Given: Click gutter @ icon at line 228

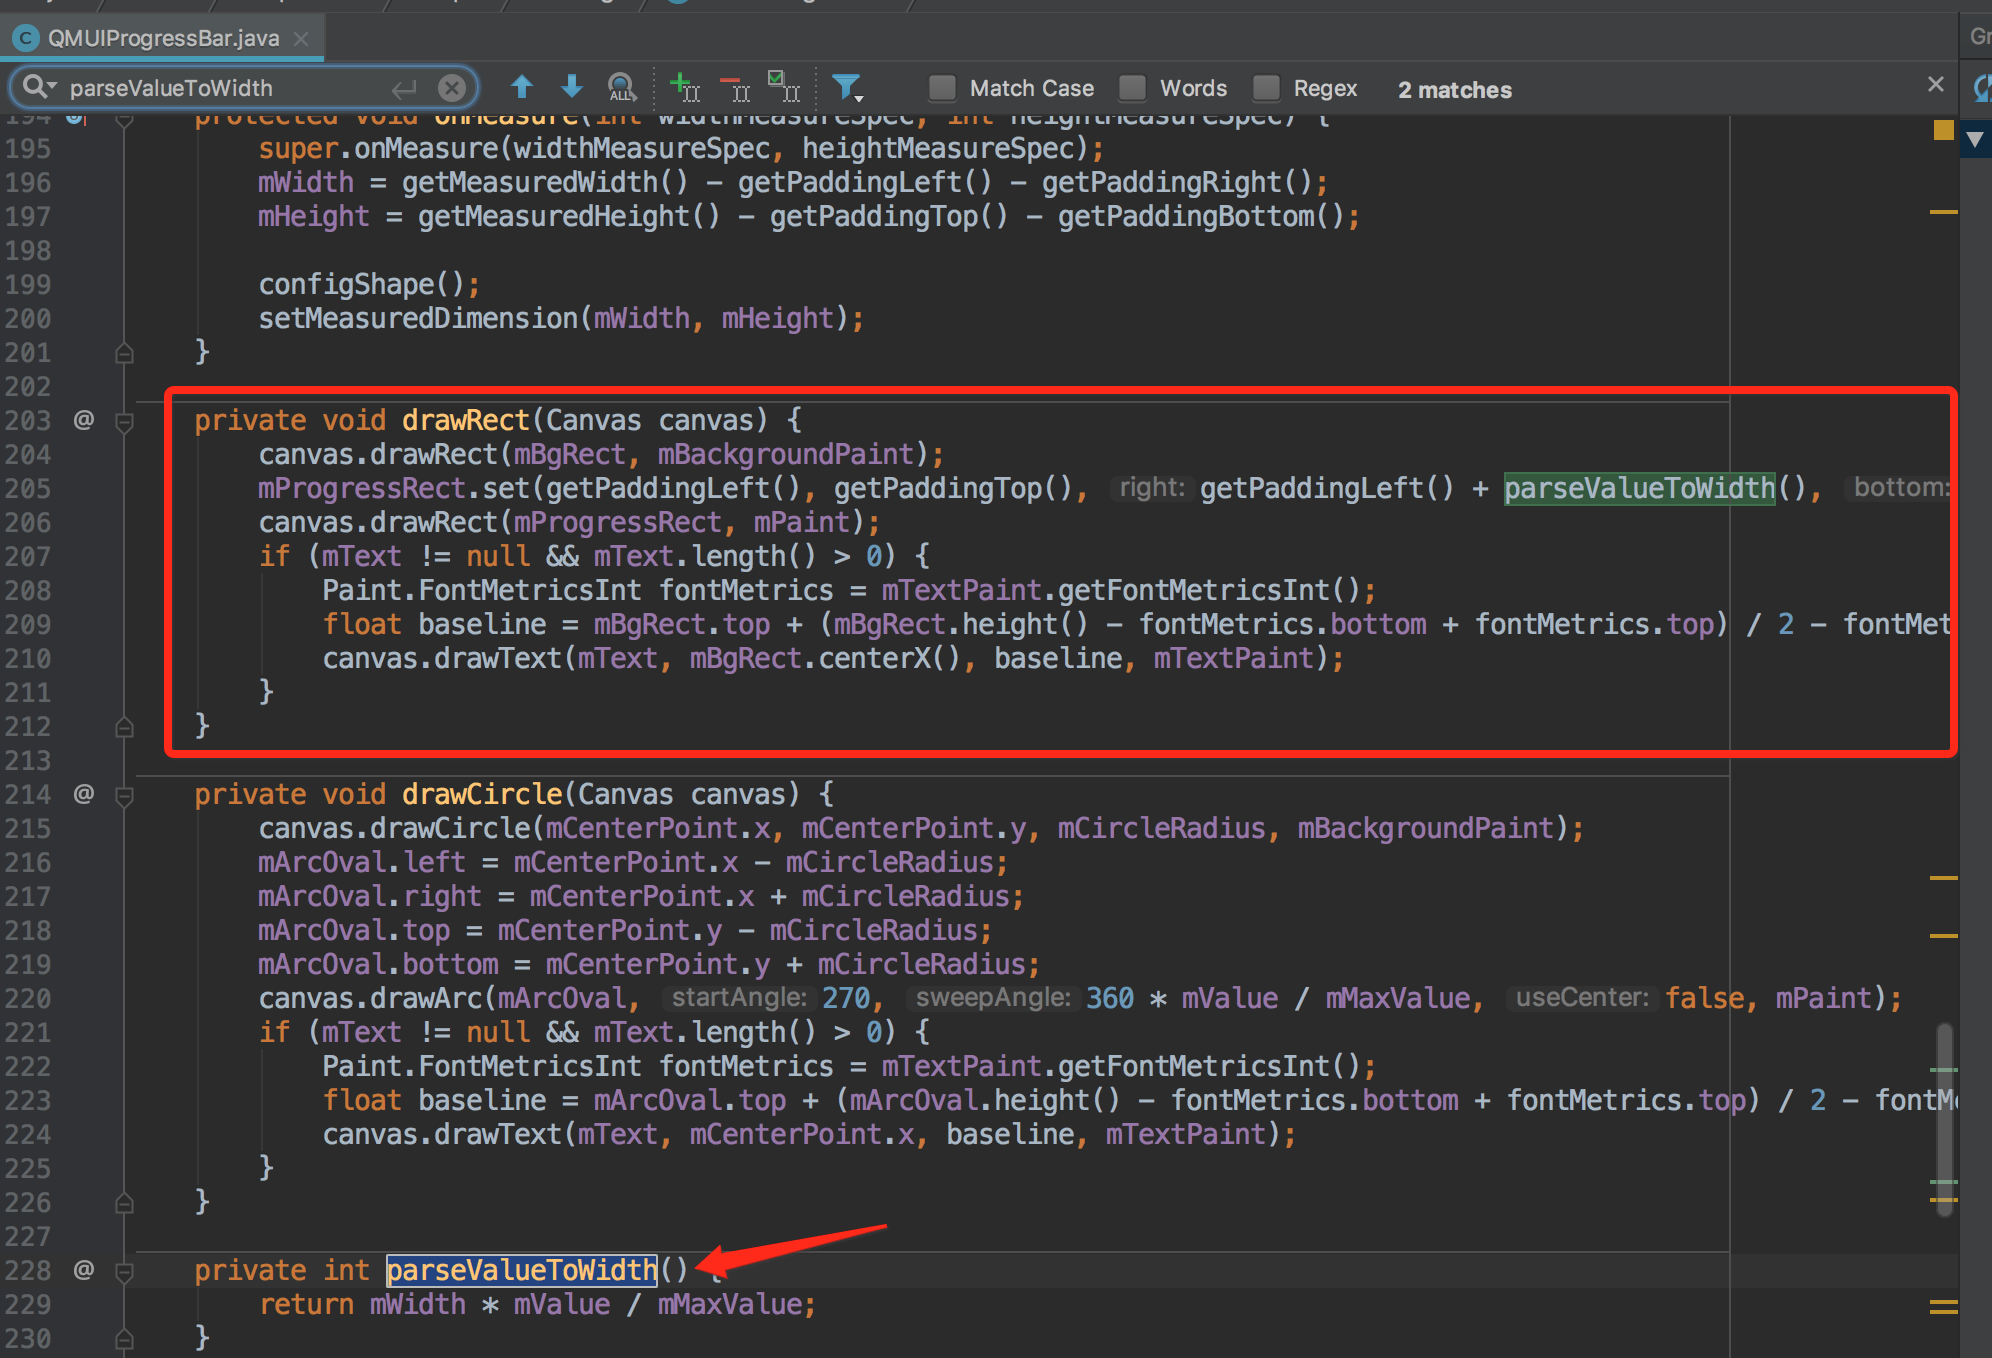Looking at the screenshot, I should pos(84,1270).
